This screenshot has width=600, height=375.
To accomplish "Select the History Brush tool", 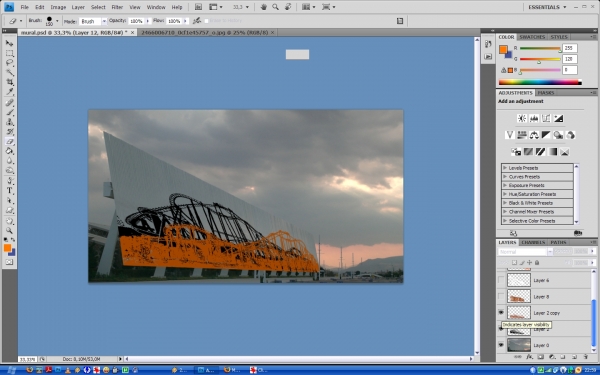I will (x=10, y=132).
